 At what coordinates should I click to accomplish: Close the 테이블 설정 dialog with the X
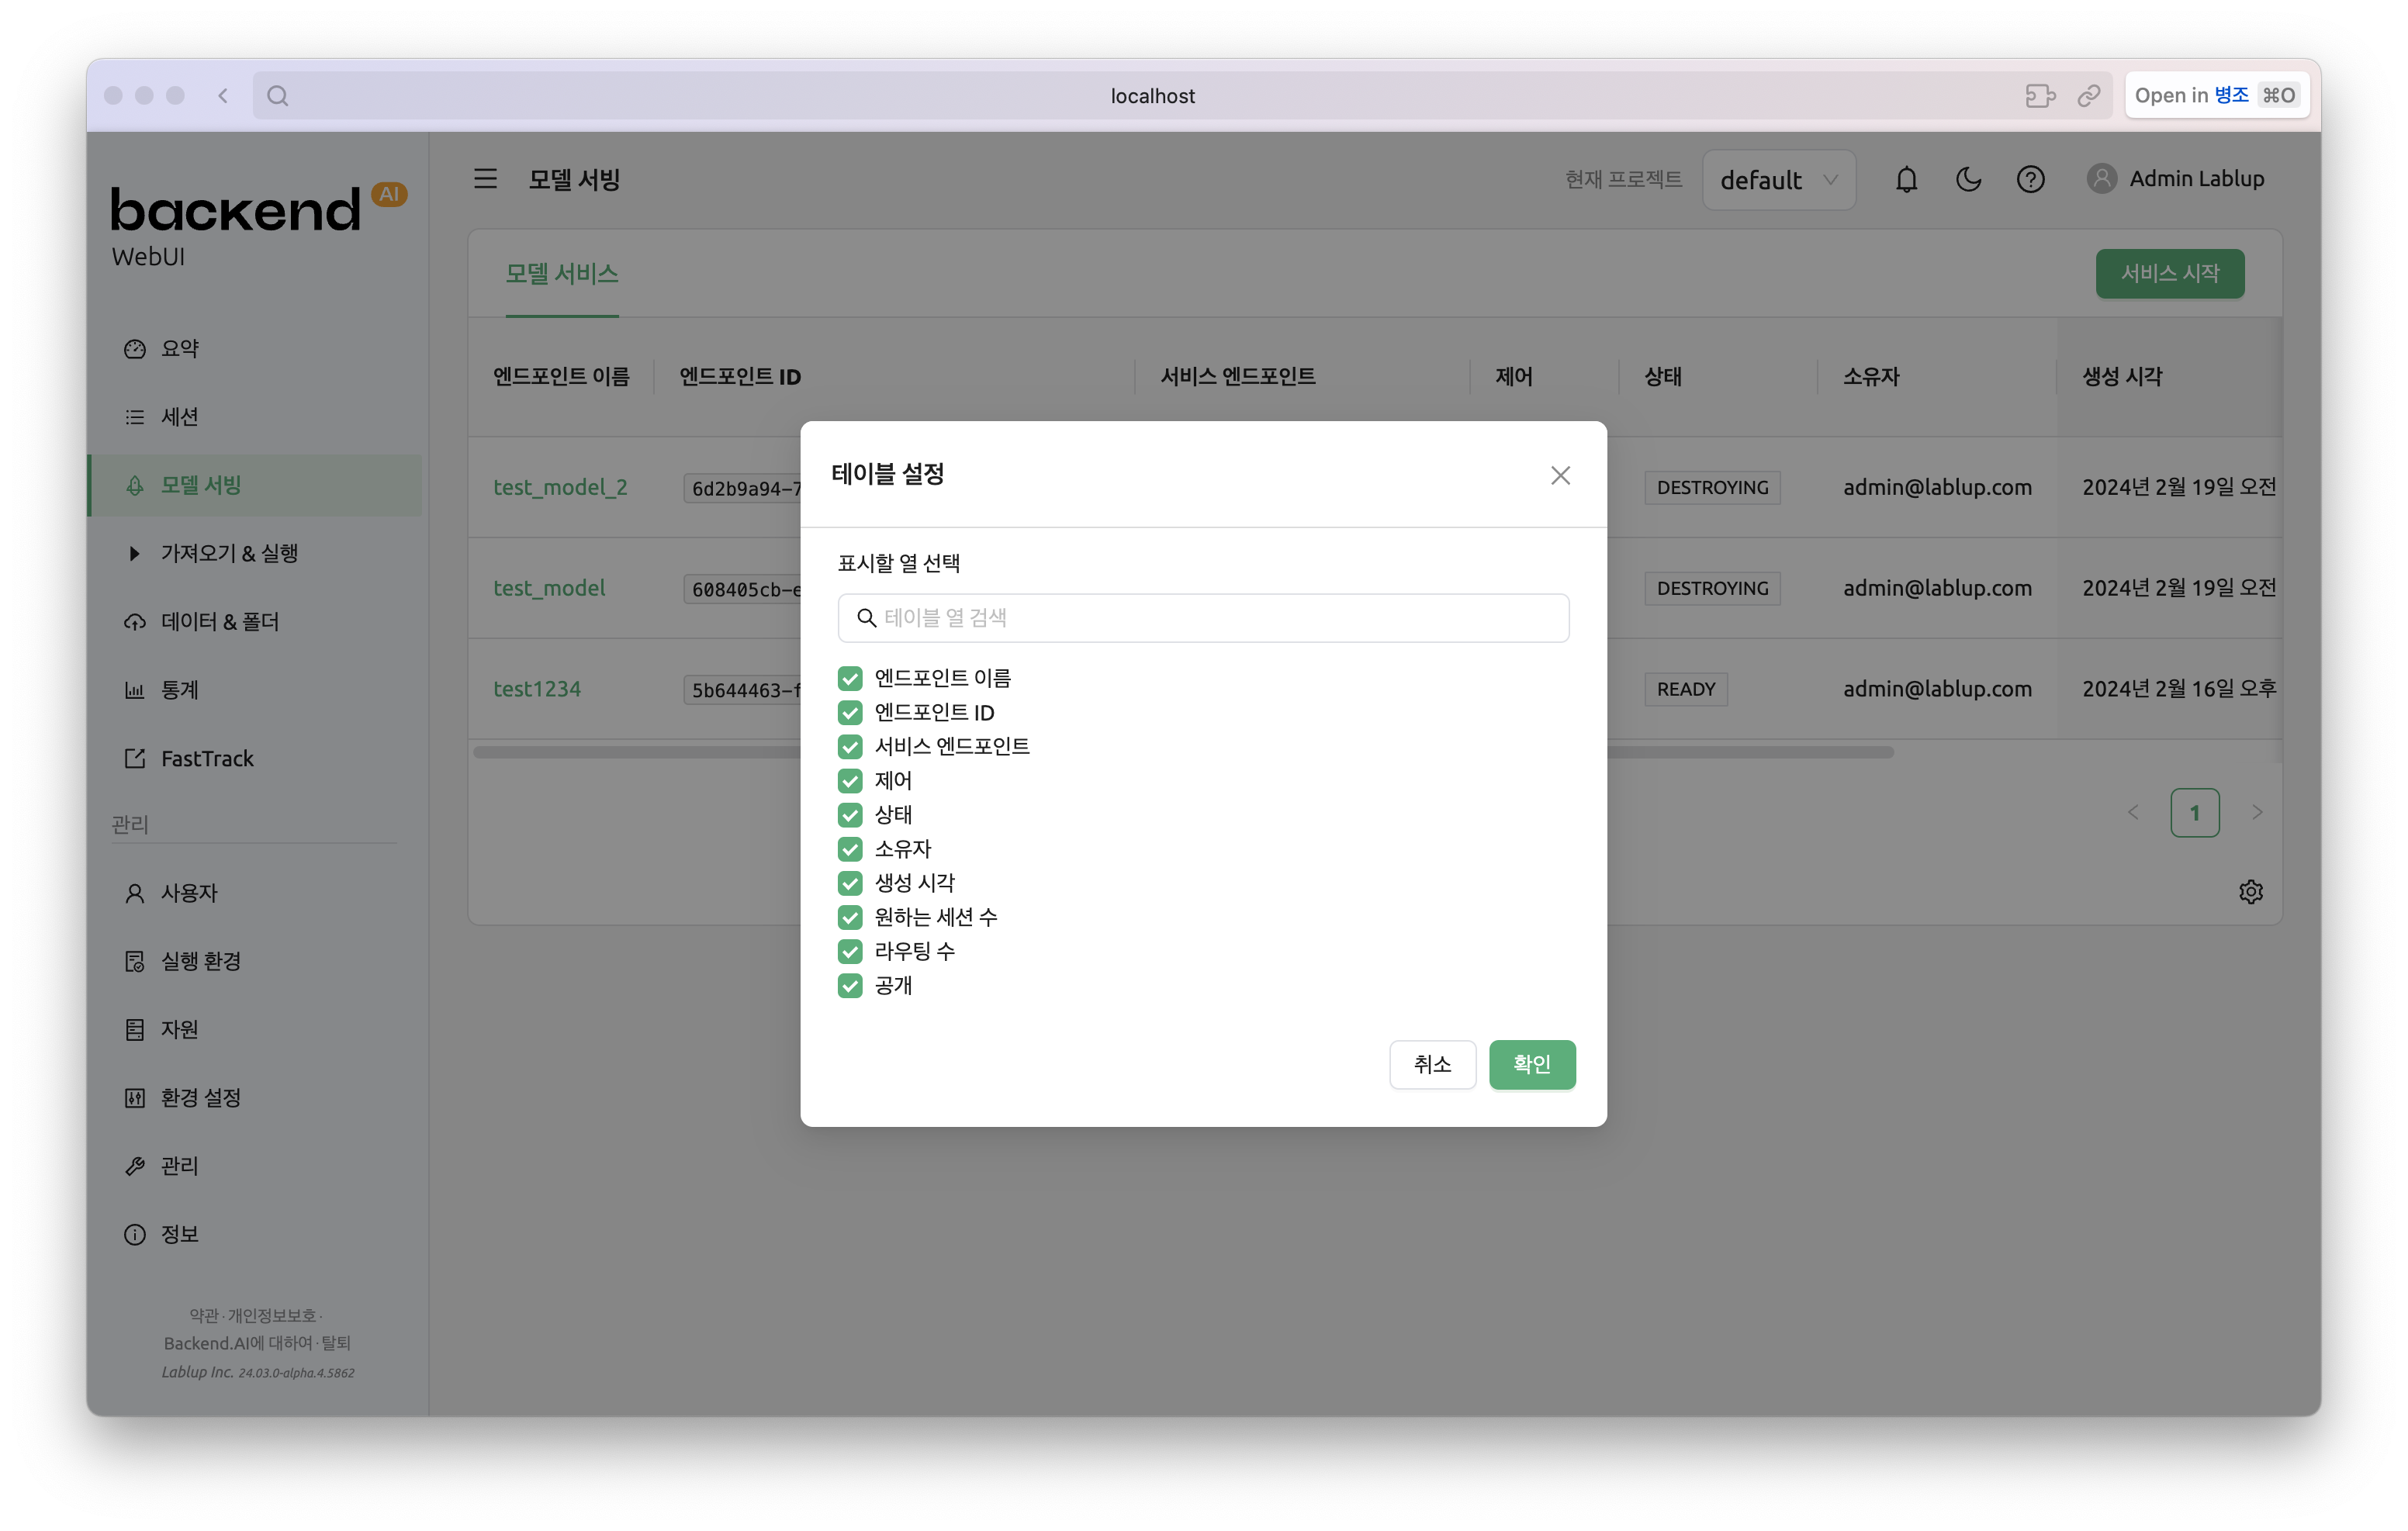(1560, 475)
